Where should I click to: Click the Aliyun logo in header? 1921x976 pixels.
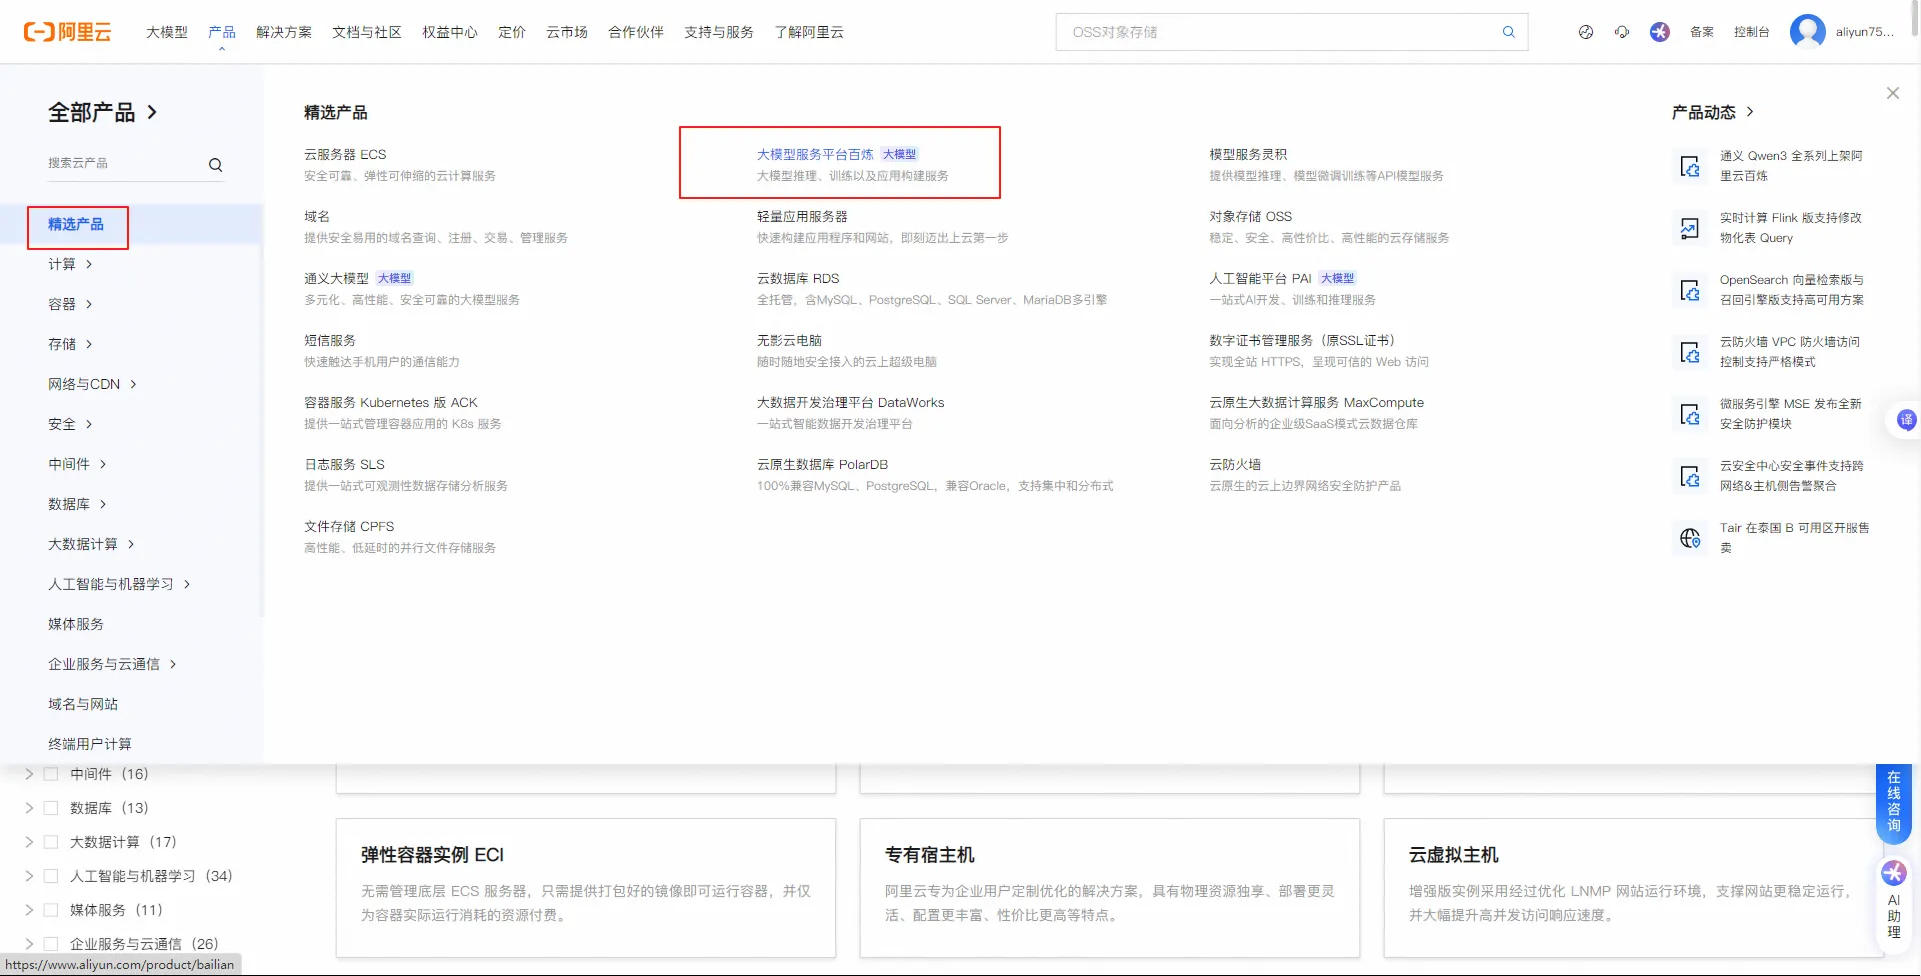[x=67, y=32]
